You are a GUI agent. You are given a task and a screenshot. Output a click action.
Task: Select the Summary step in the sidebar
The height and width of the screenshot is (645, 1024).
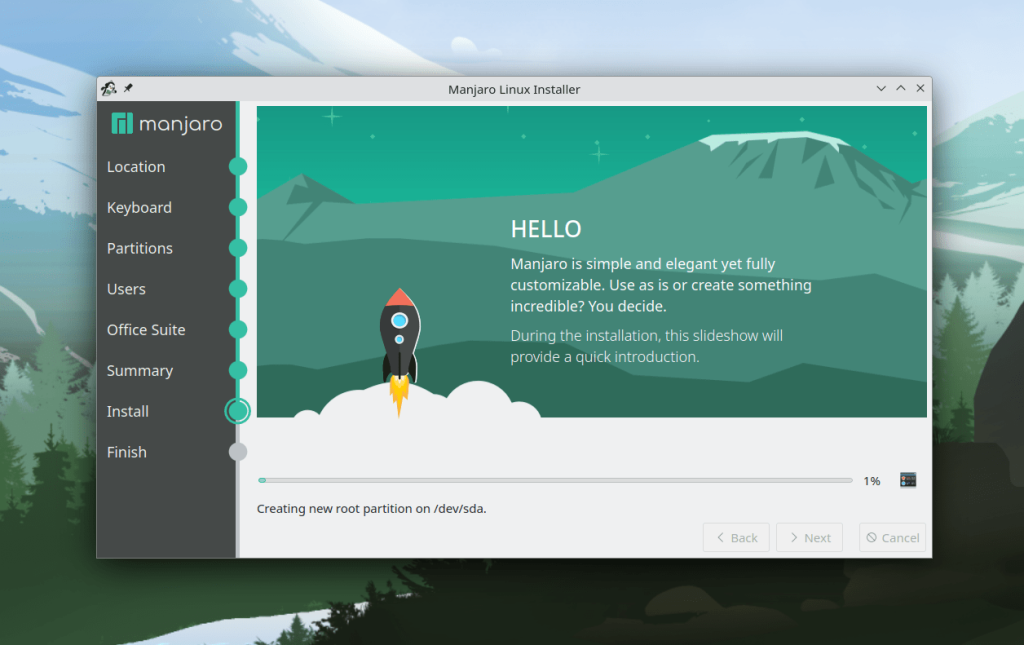pyautogui.click(x=140, y=370)
